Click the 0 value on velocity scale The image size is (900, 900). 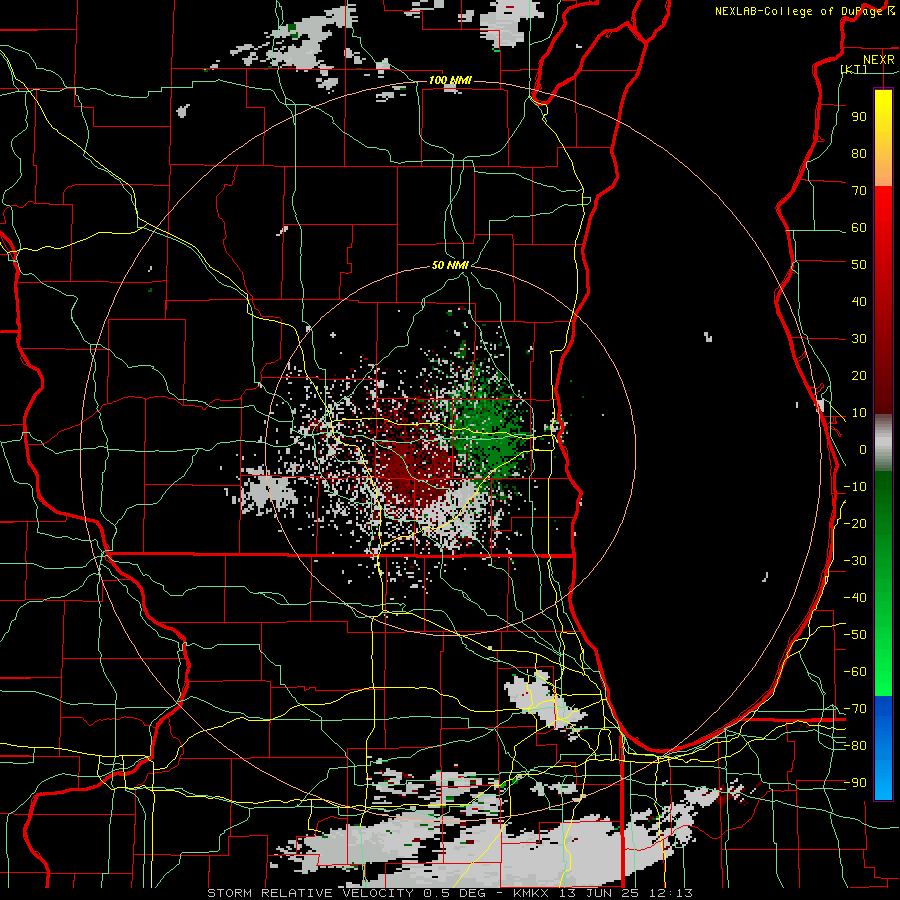pyautogui.click(x=863, y=449)
